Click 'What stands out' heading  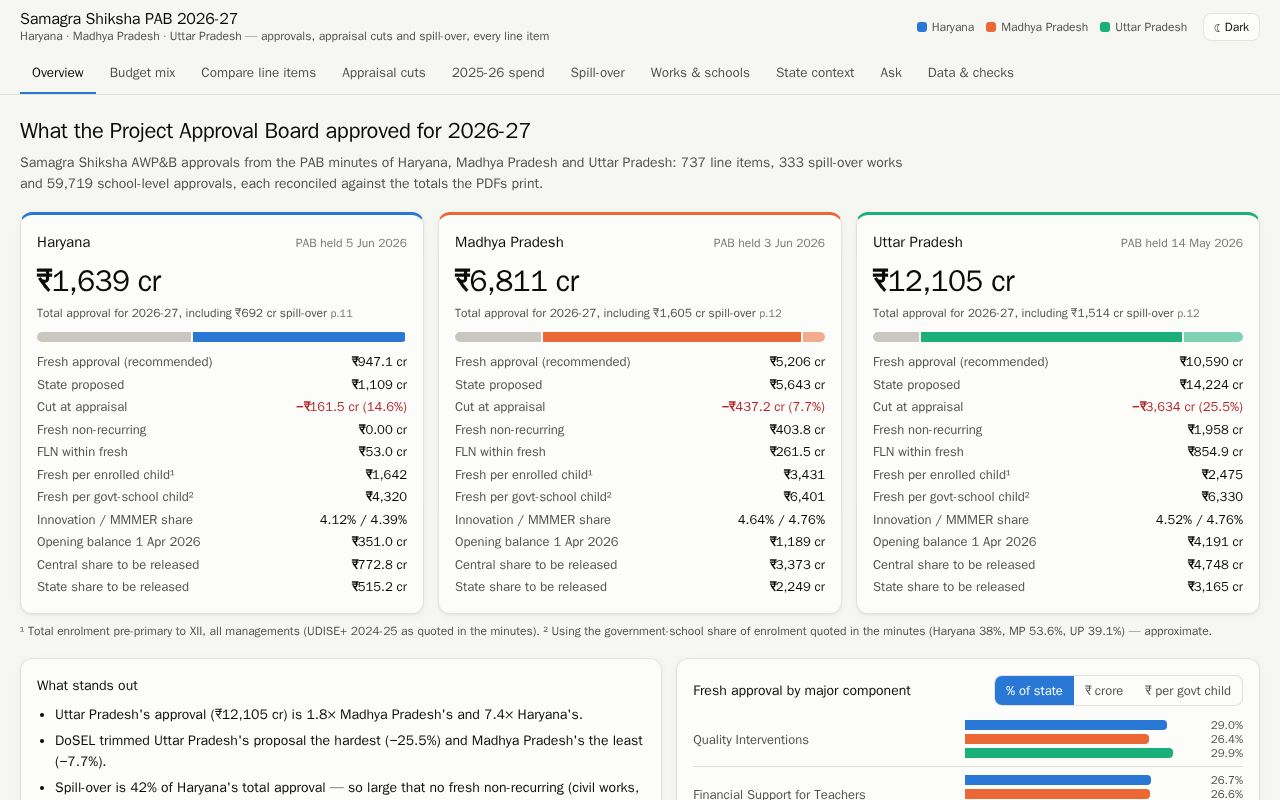click(87, 686)
